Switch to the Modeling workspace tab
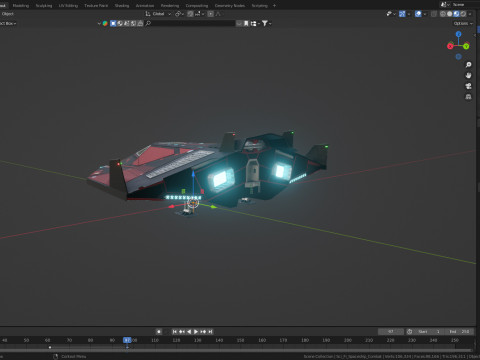Image resolution: width=480 pixels, height=360 pixels. coord(21,6)
